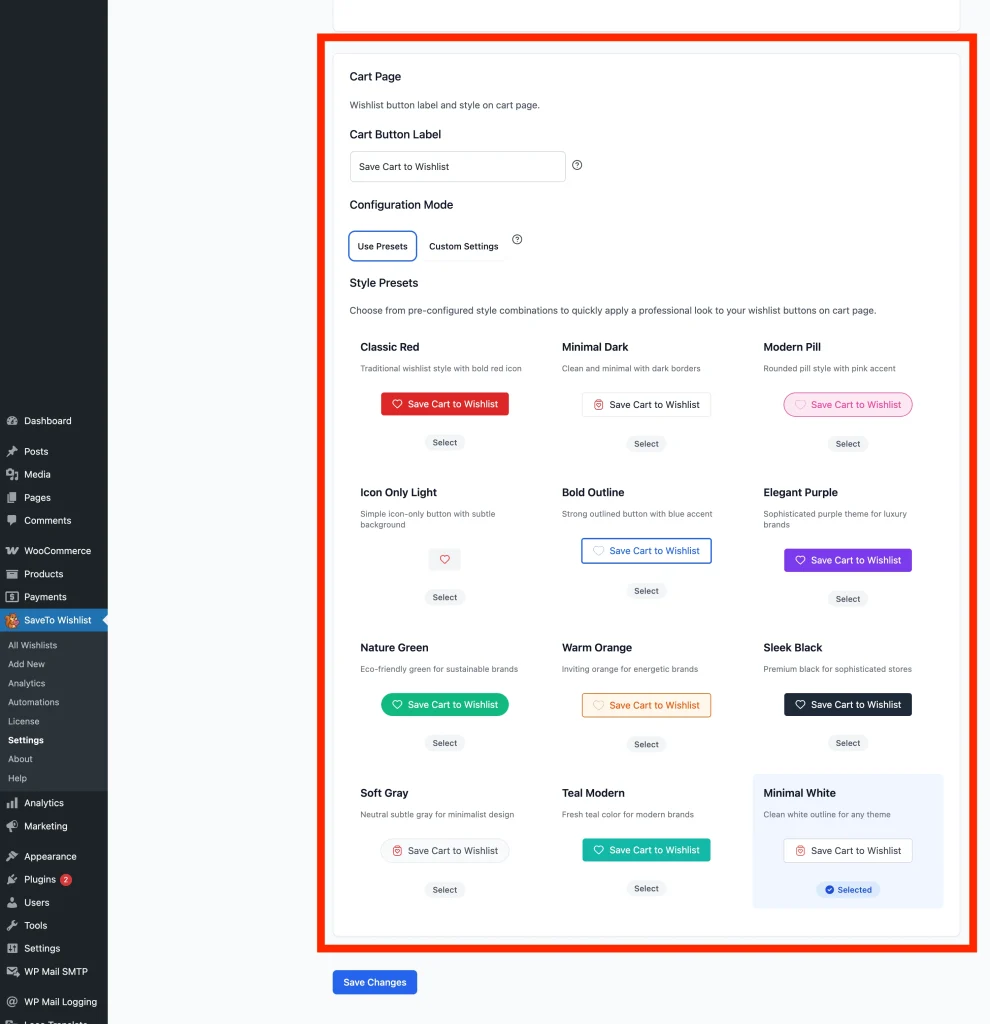
Task: Click the Appearance brush icon
Action: 12,856
